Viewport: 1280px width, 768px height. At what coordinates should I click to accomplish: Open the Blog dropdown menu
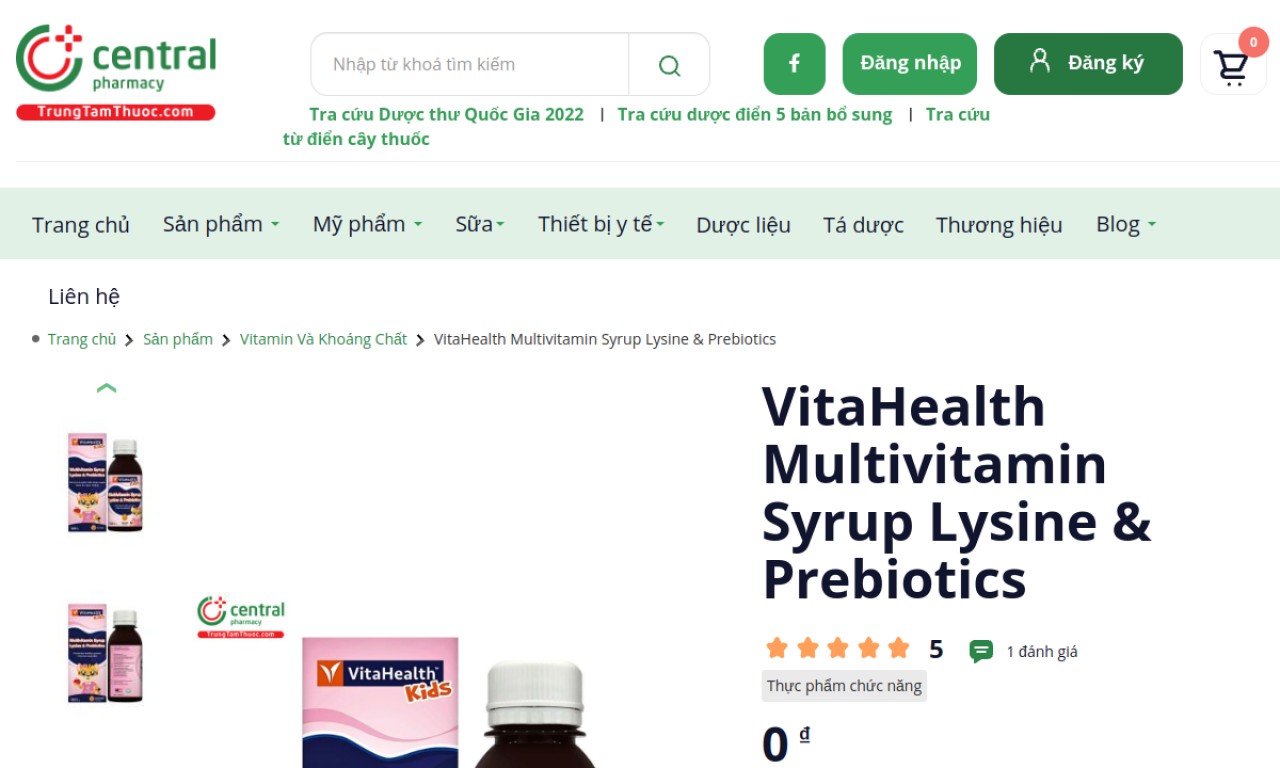click(x=1126, y=224)
